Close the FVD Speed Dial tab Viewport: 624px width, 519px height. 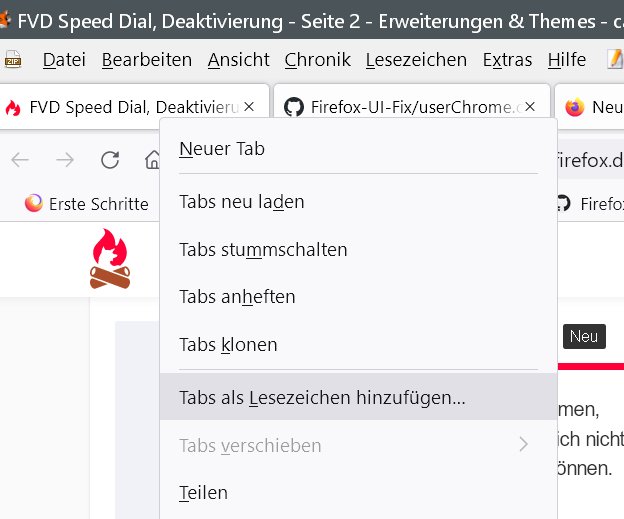pos(250,106)
